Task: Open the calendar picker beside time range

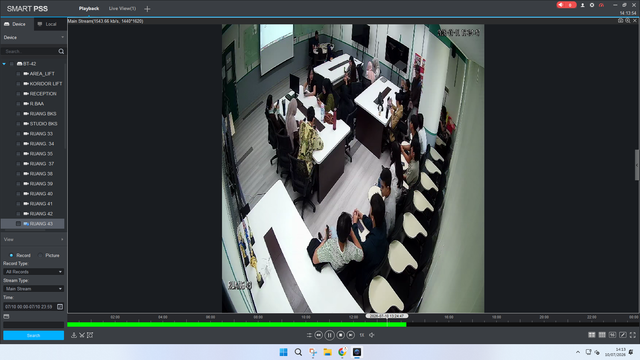Action: pos(60,307)
